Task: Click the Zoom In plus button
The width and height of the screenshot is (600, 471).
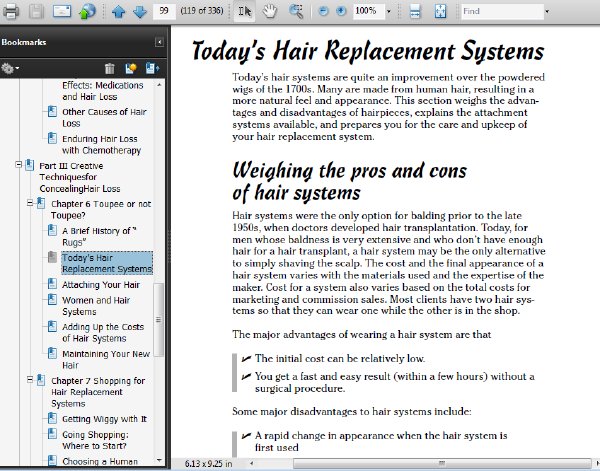Action: click(341, 11)
